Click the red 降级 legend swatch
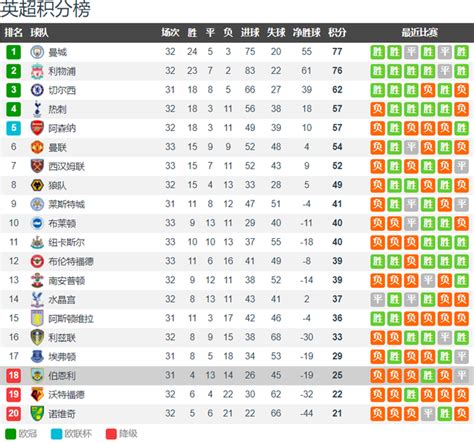This screenshot has width=474, height=443. tap(111, 434)
